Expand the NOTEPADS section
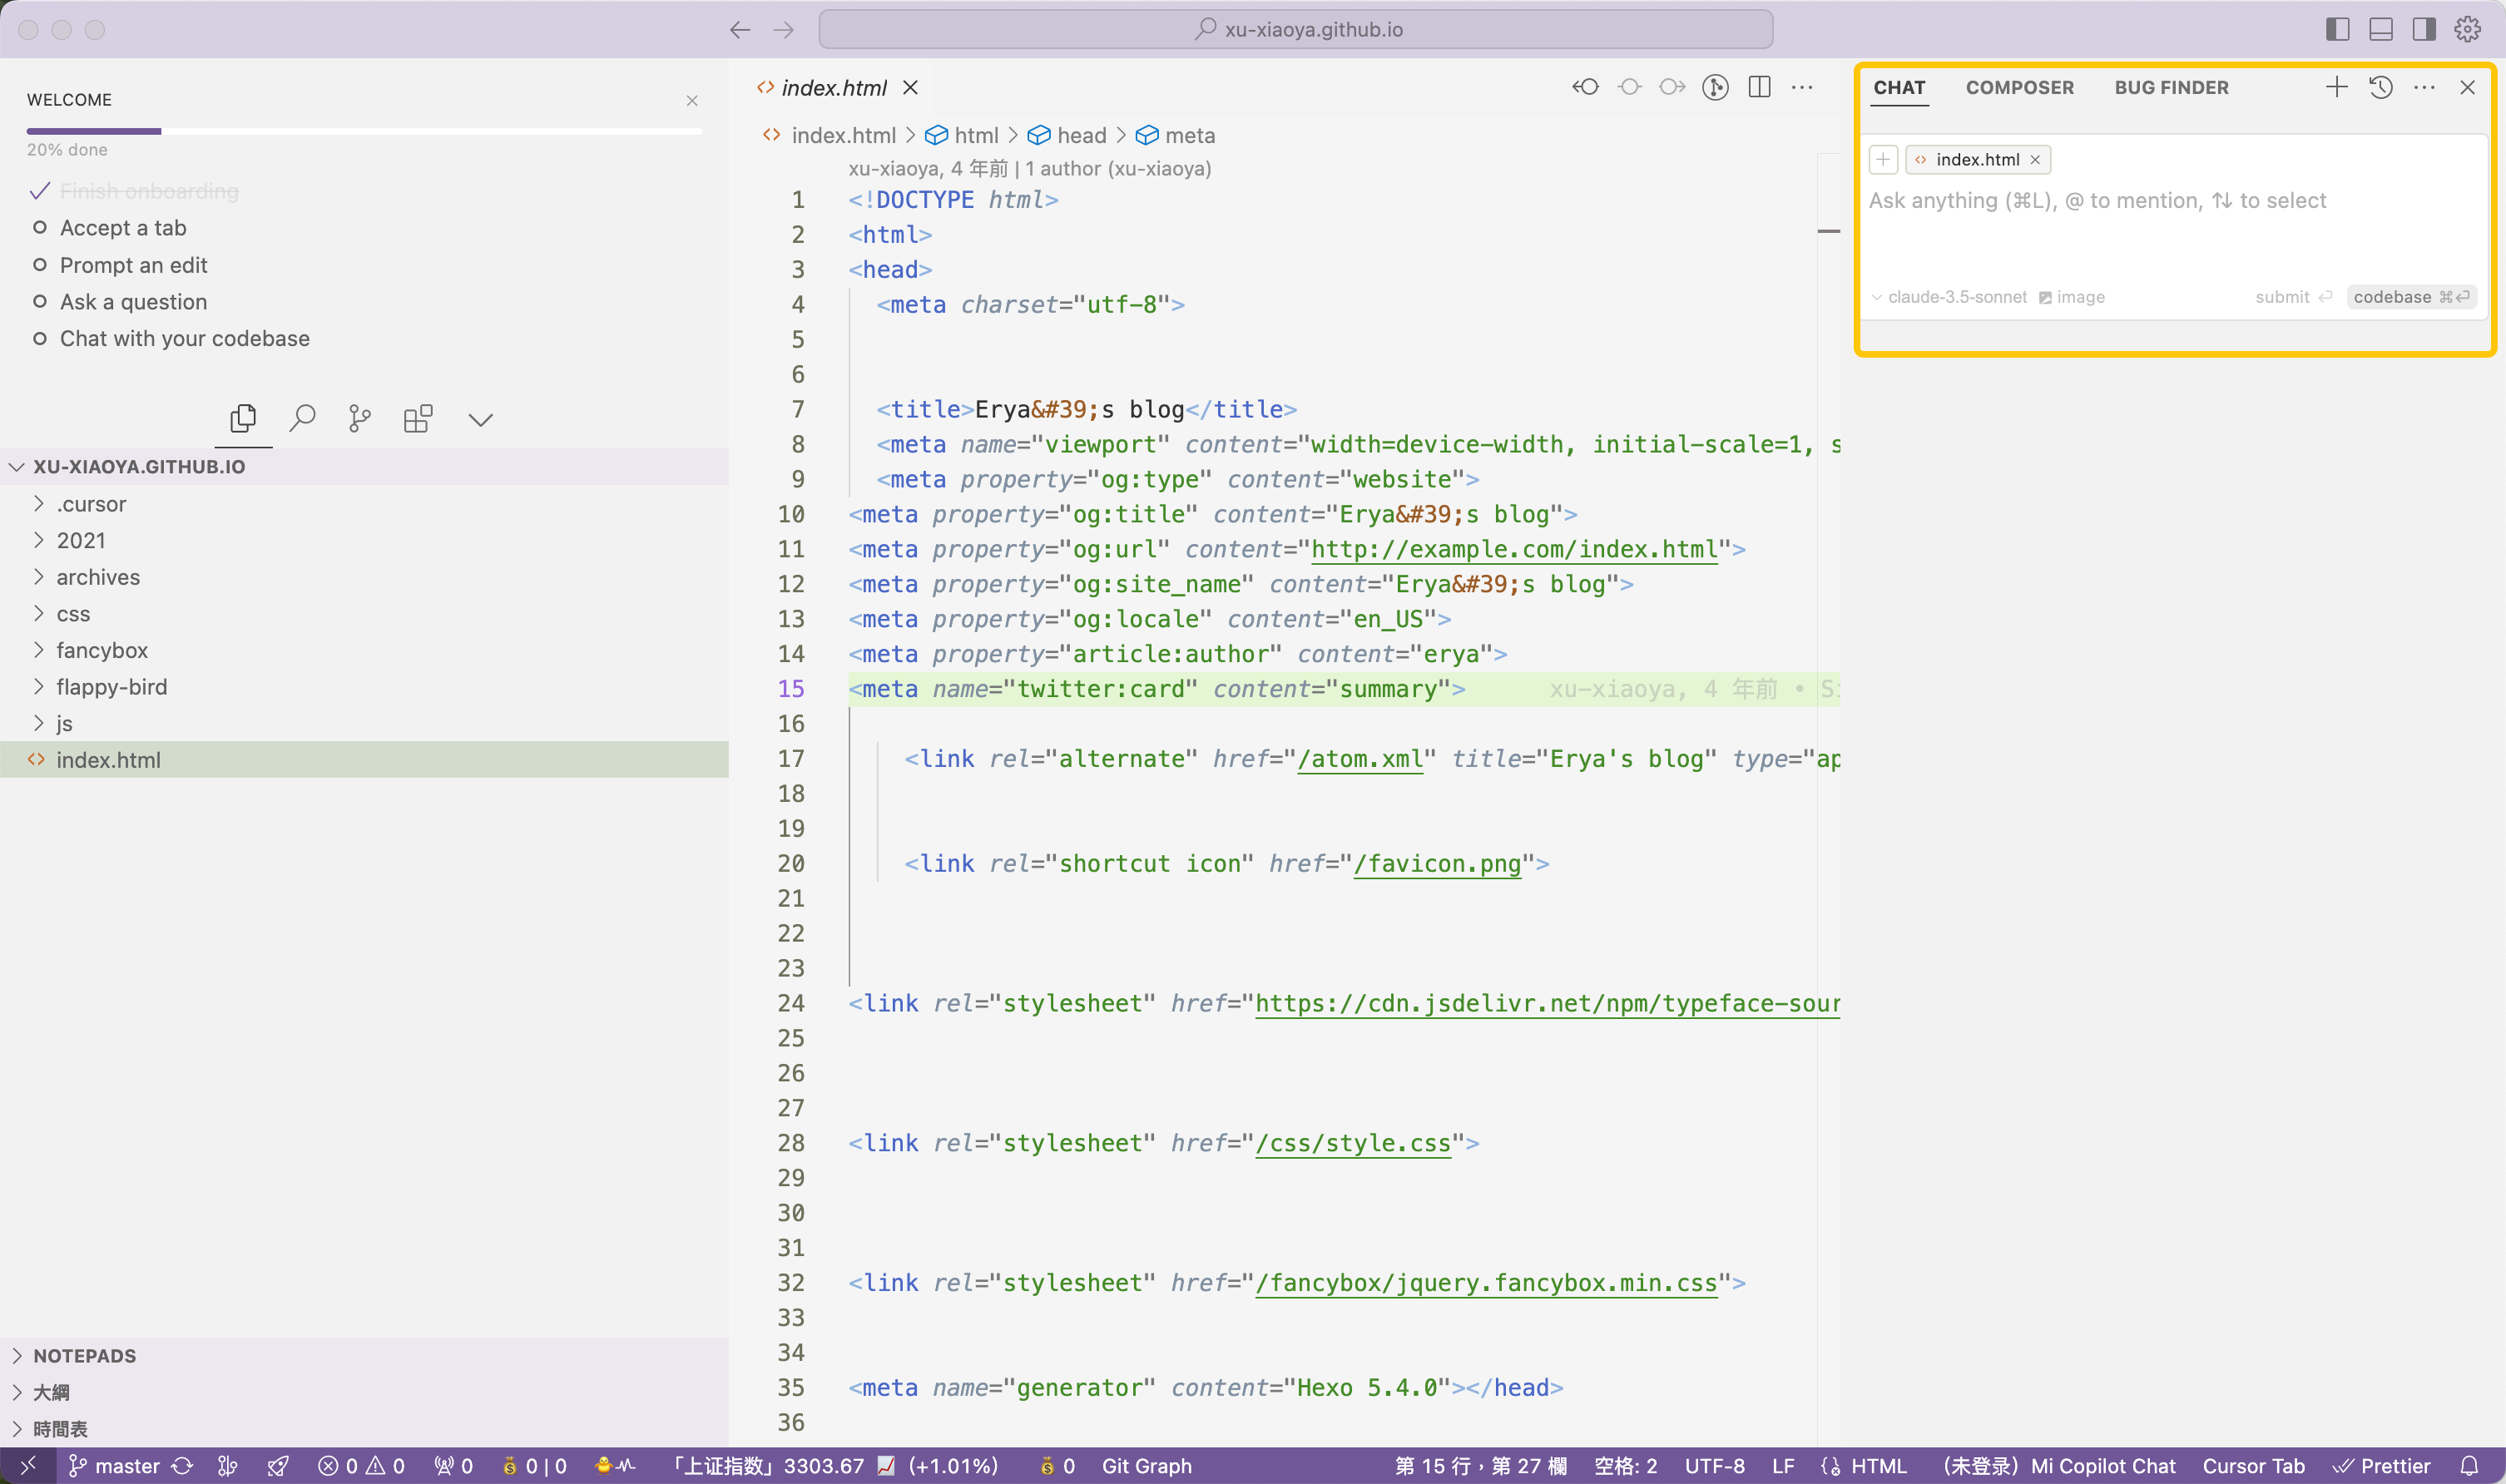The width and height of the screenshot is (2506, 1484). pos(84,1356)
